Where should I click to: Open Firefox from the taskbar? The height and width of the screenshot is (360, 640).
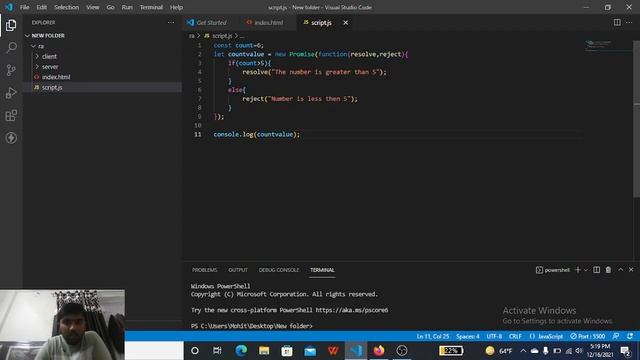379,351
